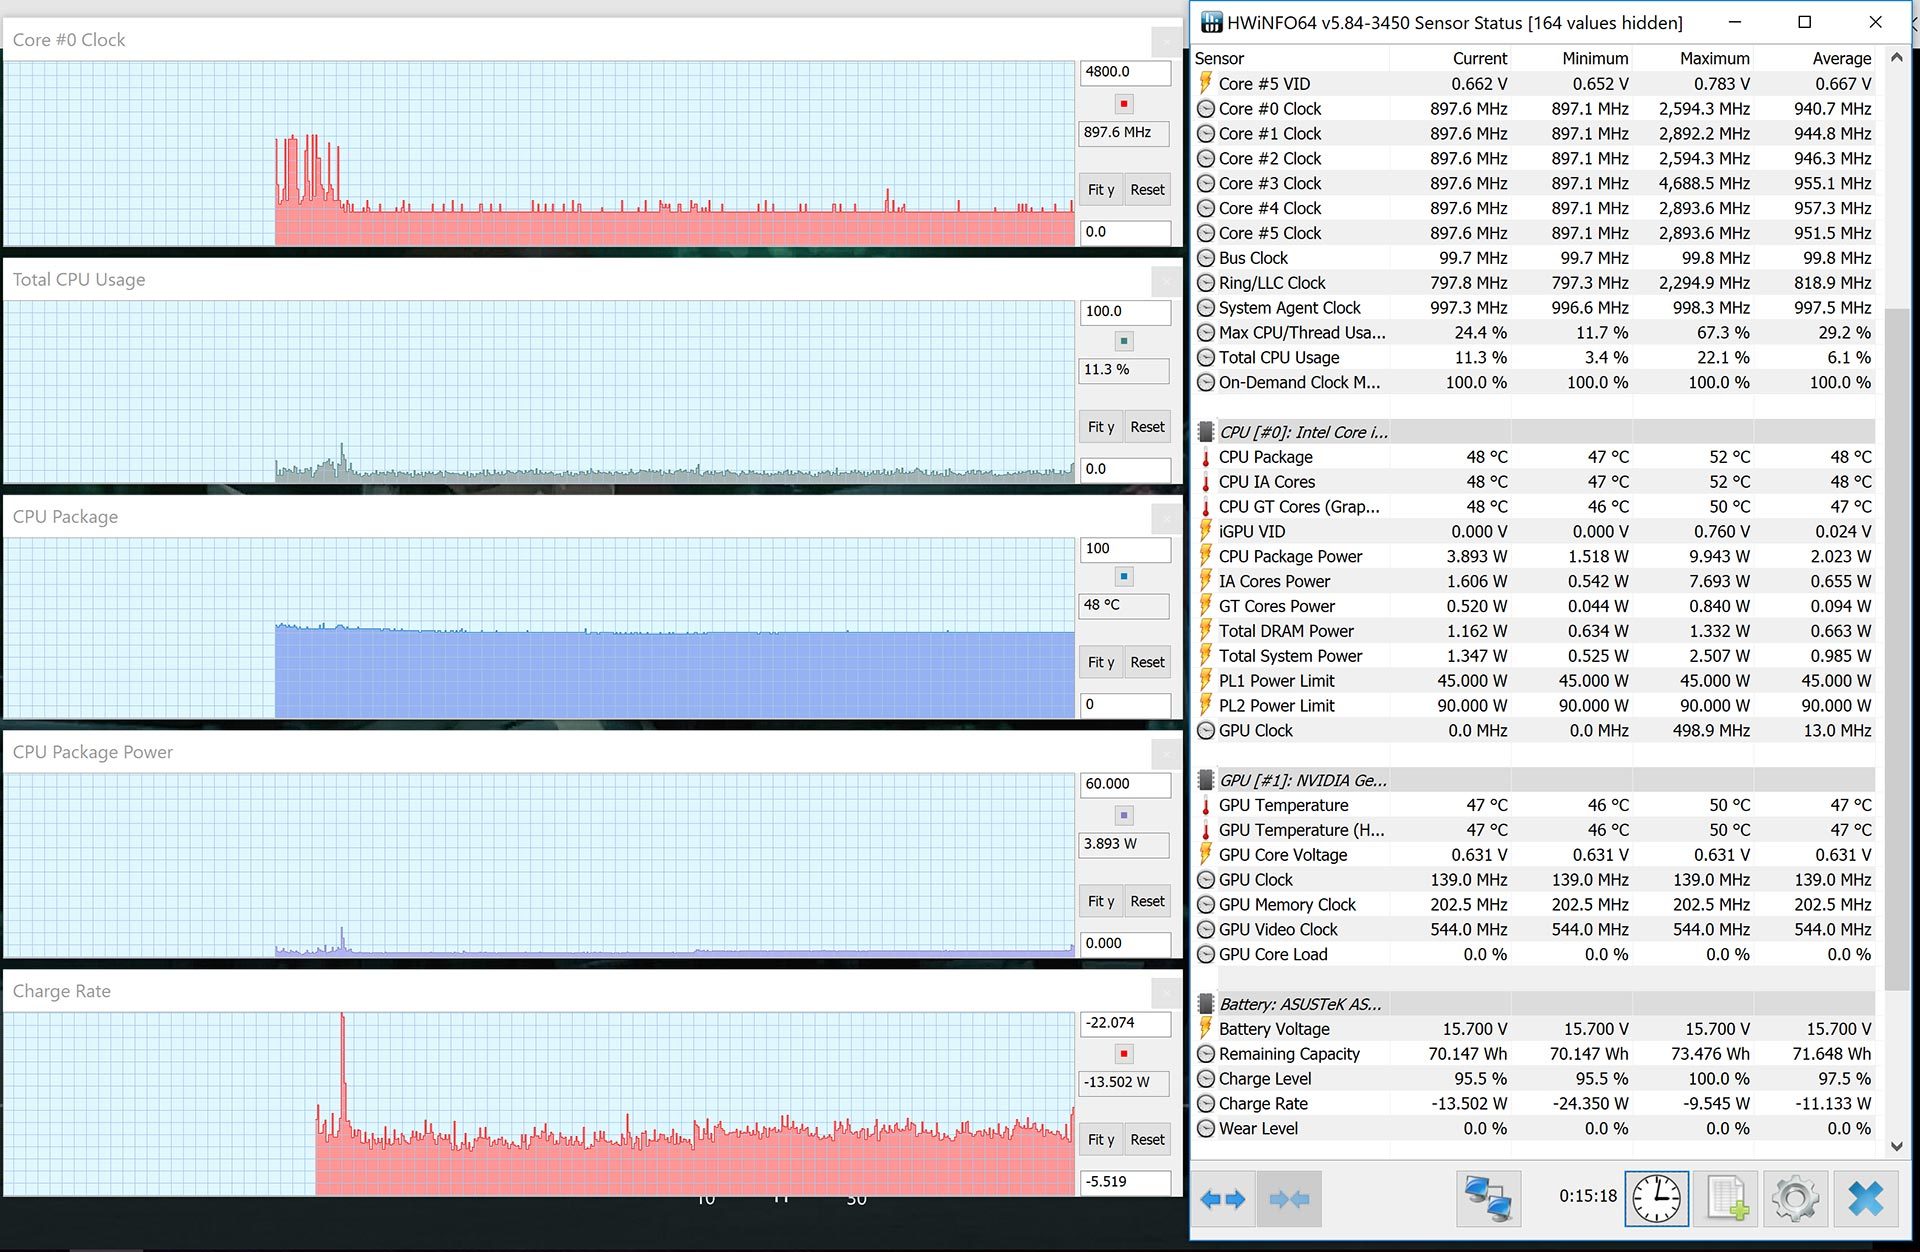Click the red color swatch in Charge Rate graph
This screenshot has width=1920, height=1252.
(x=1124, y=1054)
